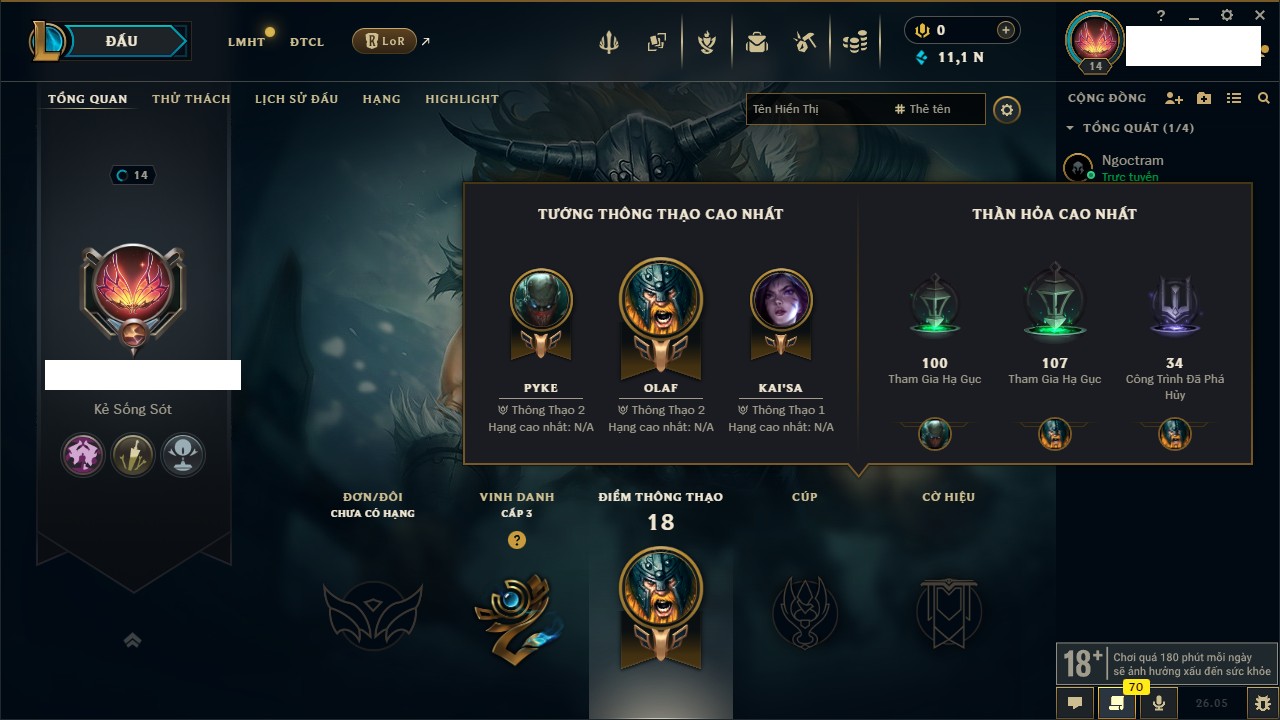Open the chat bubble panel

pyautogui.click(x=1075, y=703)
